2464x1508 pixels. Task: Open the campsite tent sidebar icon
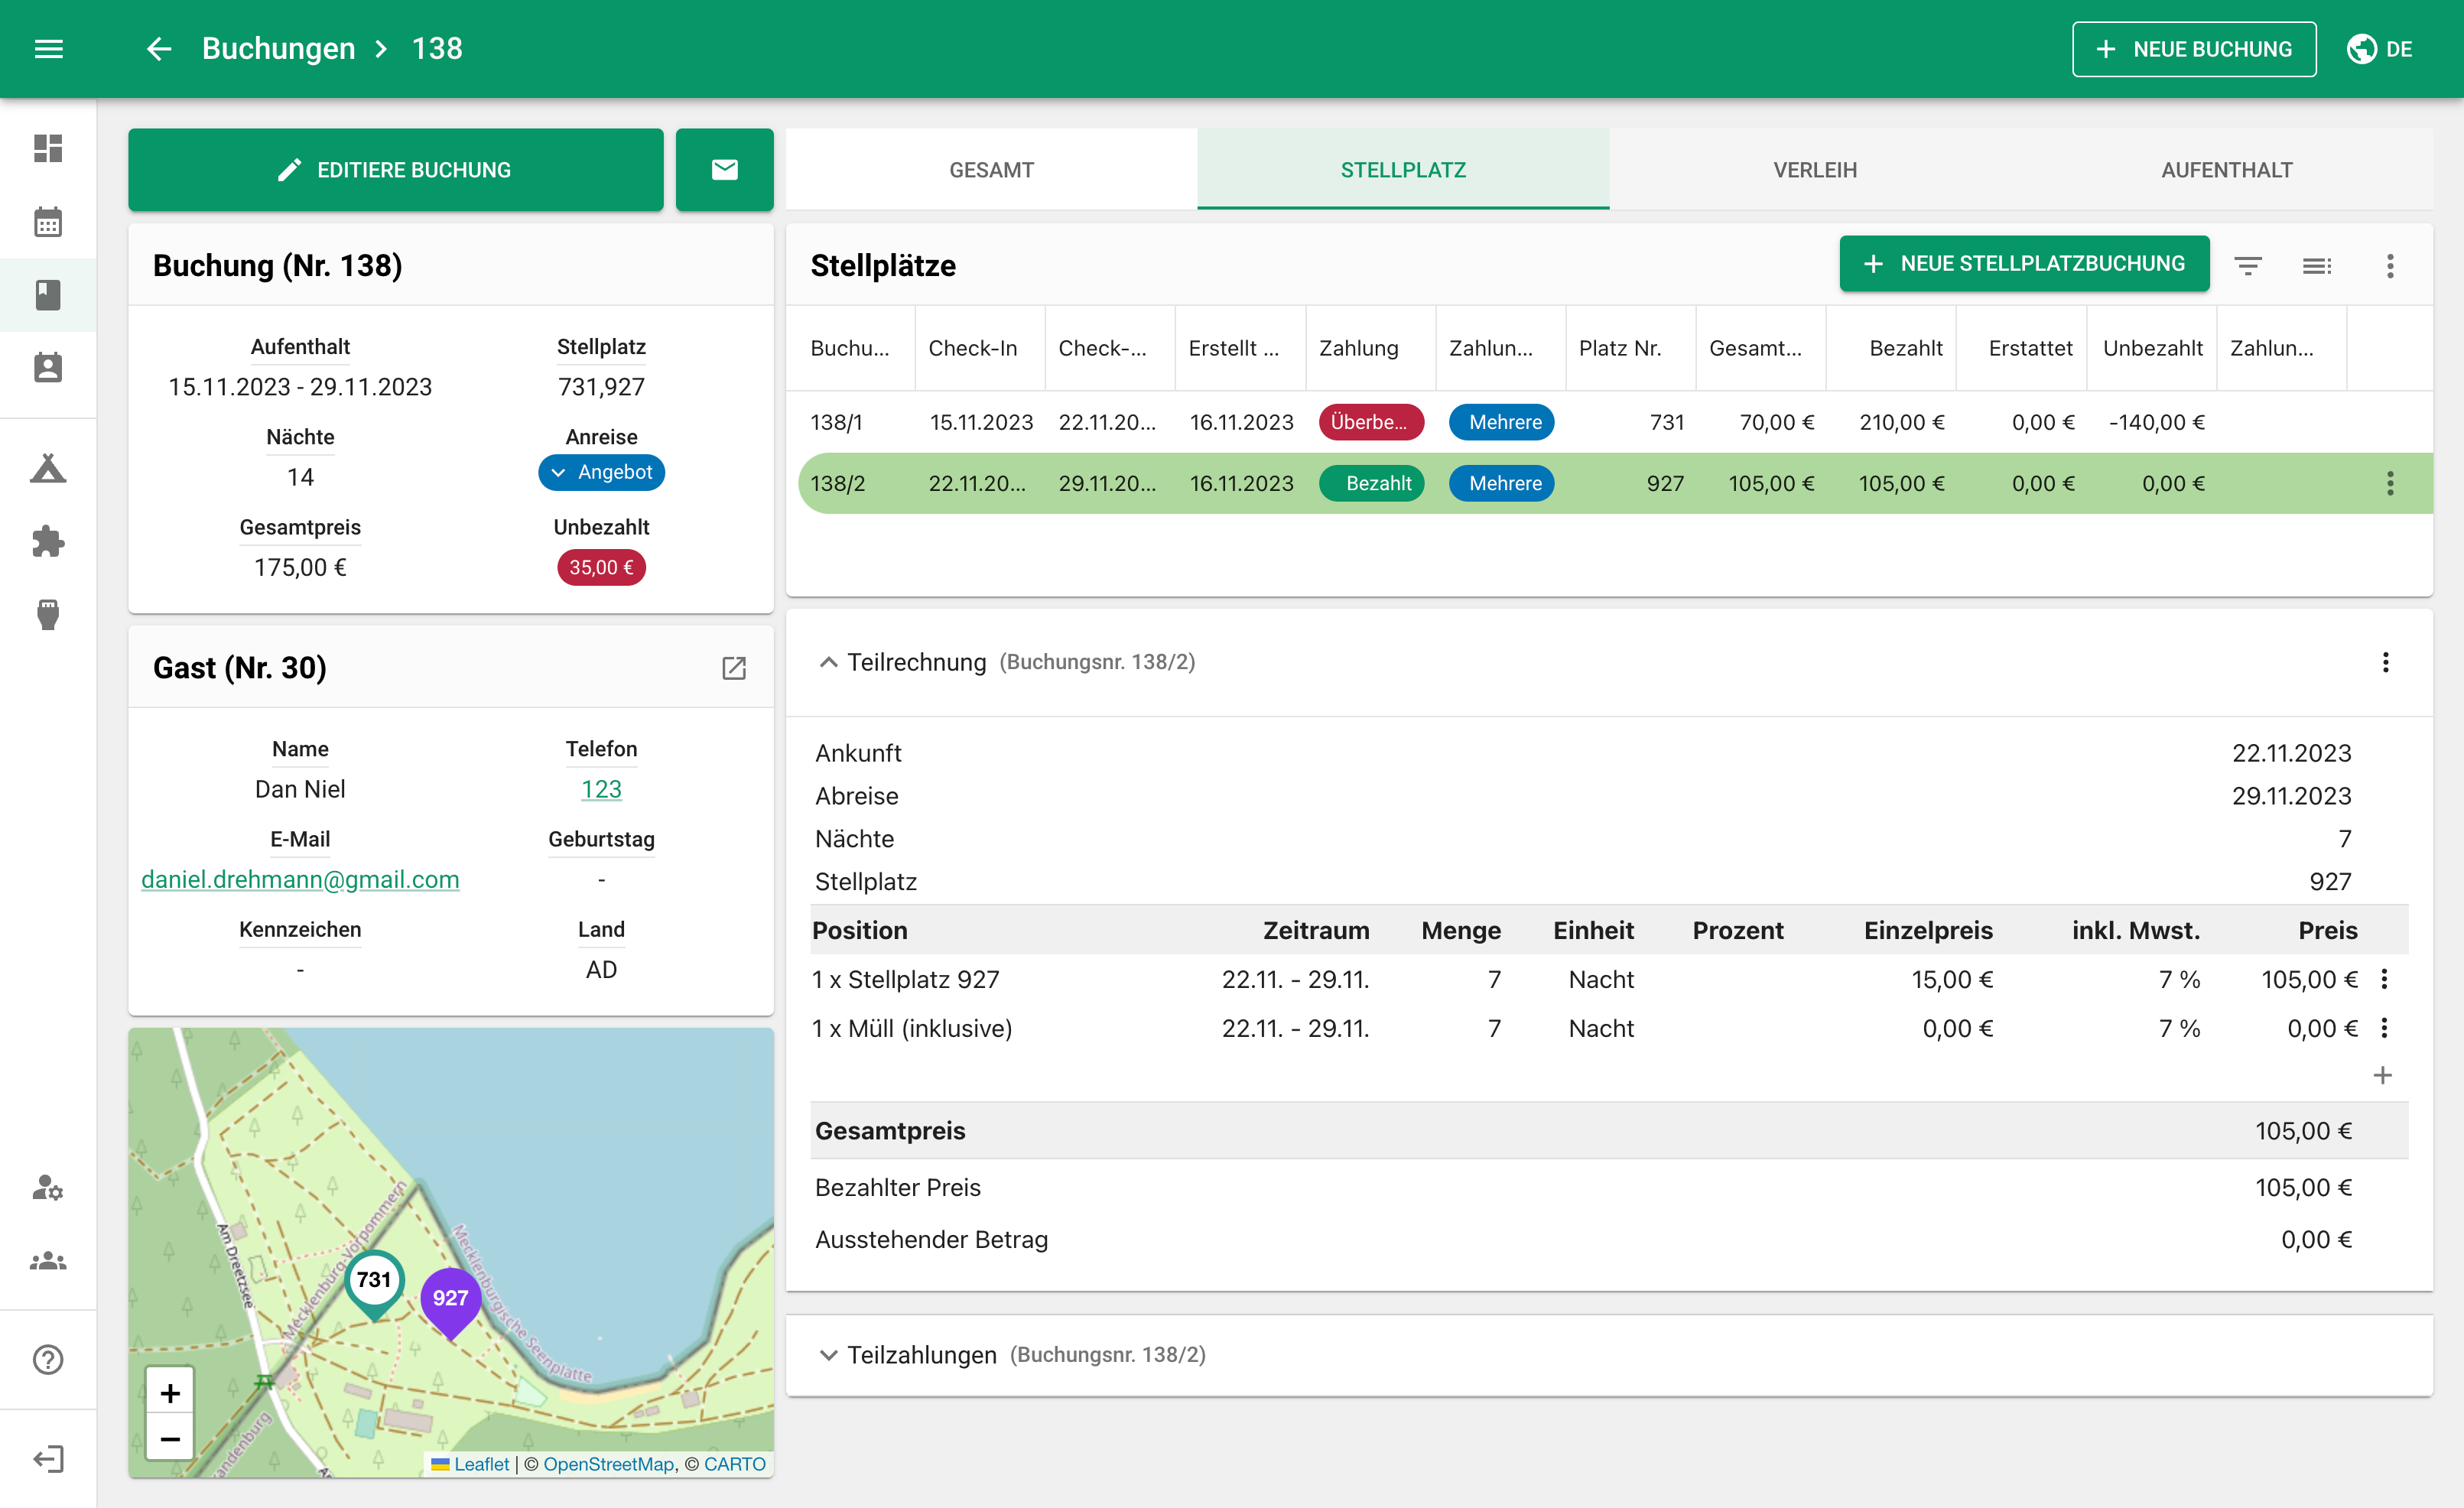(48, 469)
